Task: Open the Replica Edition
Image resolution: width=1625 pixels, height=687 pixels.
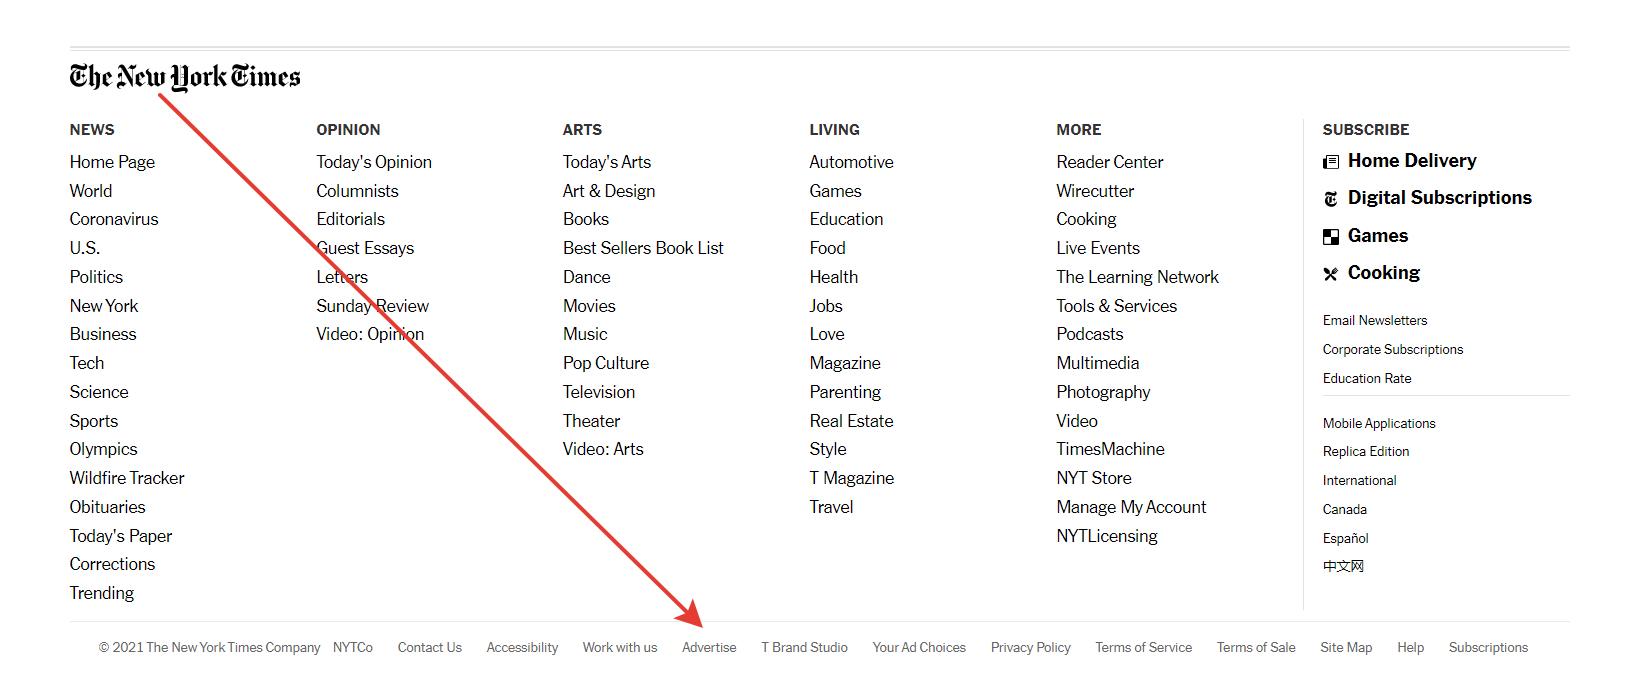Action: click(x=1366, y=451)
